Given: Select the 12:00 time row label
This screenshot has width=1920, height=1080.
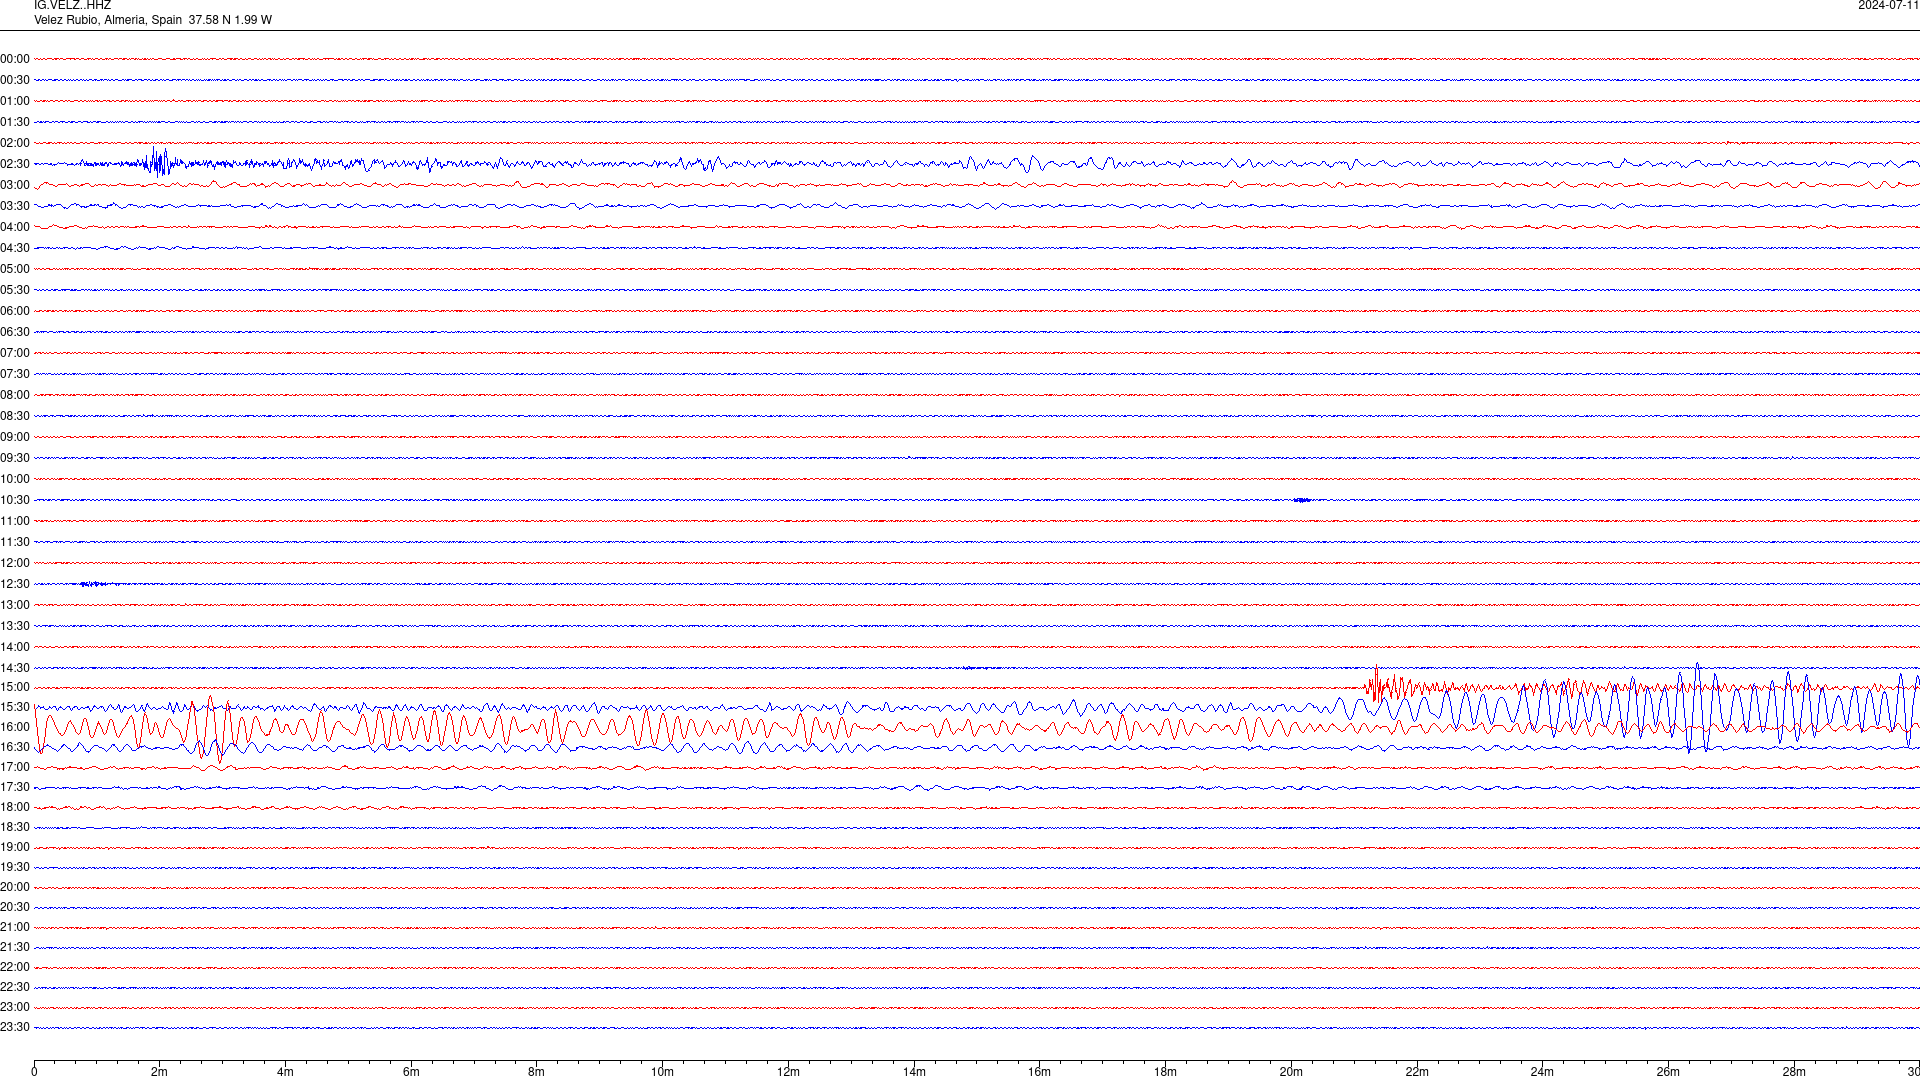Looking at the screenshot, I should point(15,563).
